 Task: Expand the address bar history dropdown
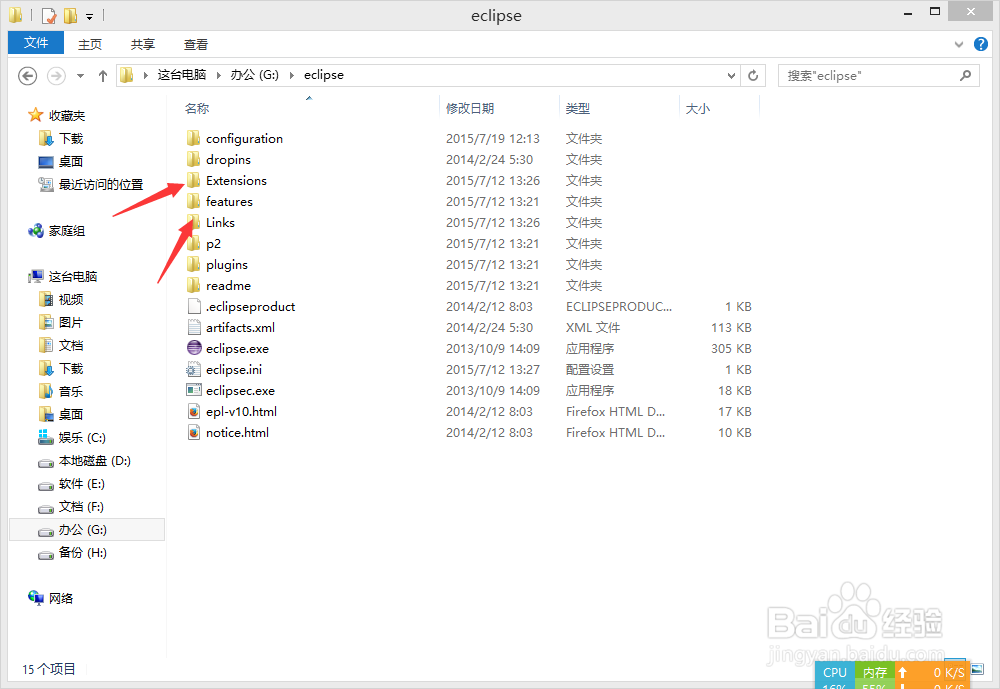[x=731, y=75]
